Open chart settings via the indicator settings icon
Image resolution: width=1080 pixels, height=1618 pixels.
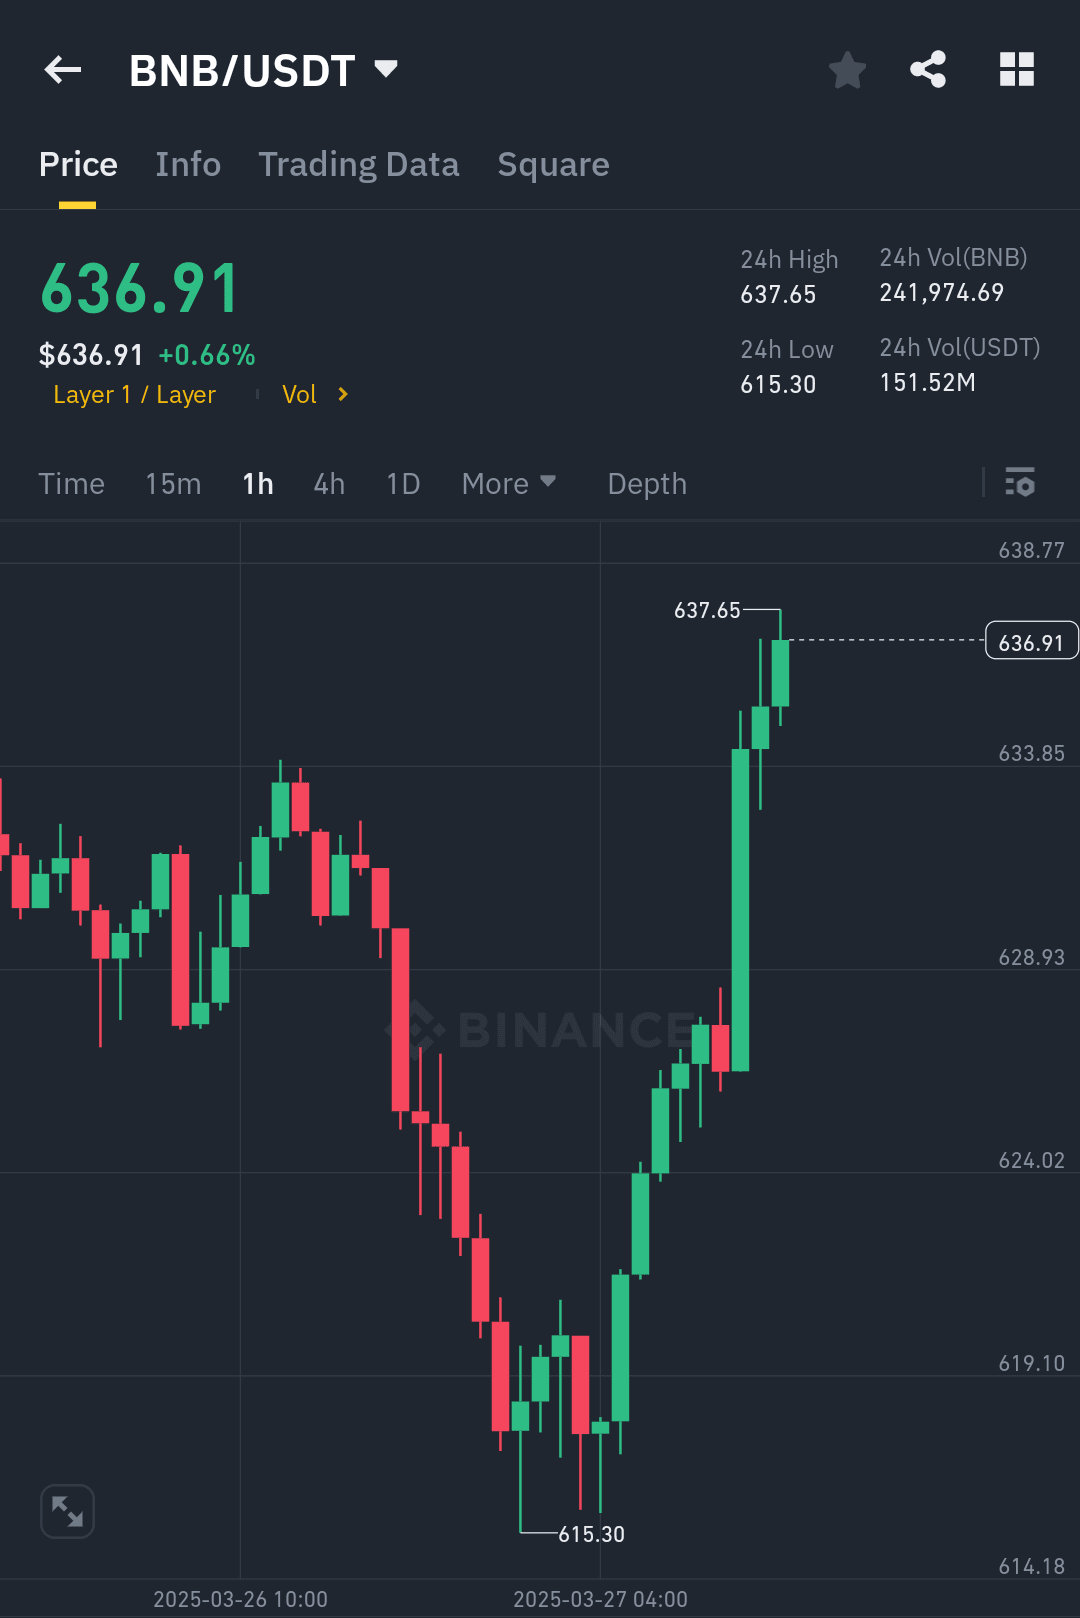pos(1021,483)
